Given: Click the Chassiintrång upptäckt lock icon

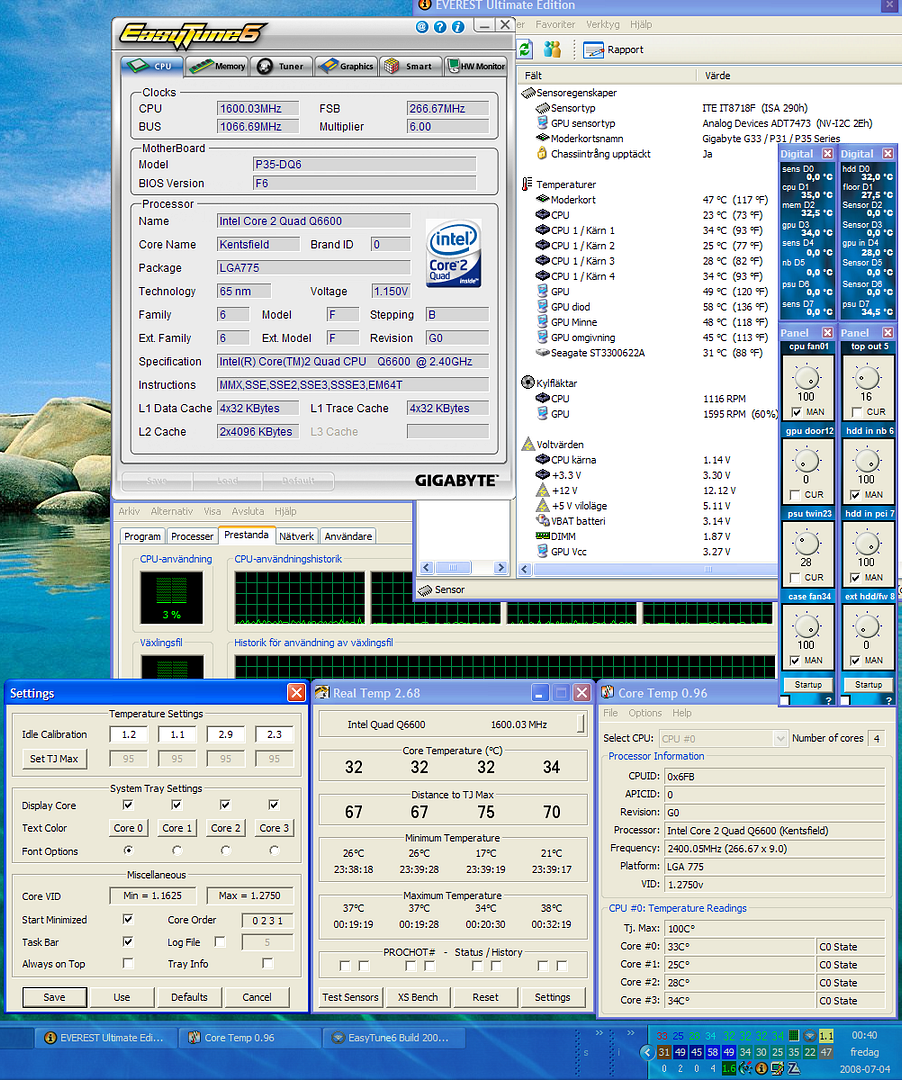Looking at the screenshot, I should (x=542, y=154).
